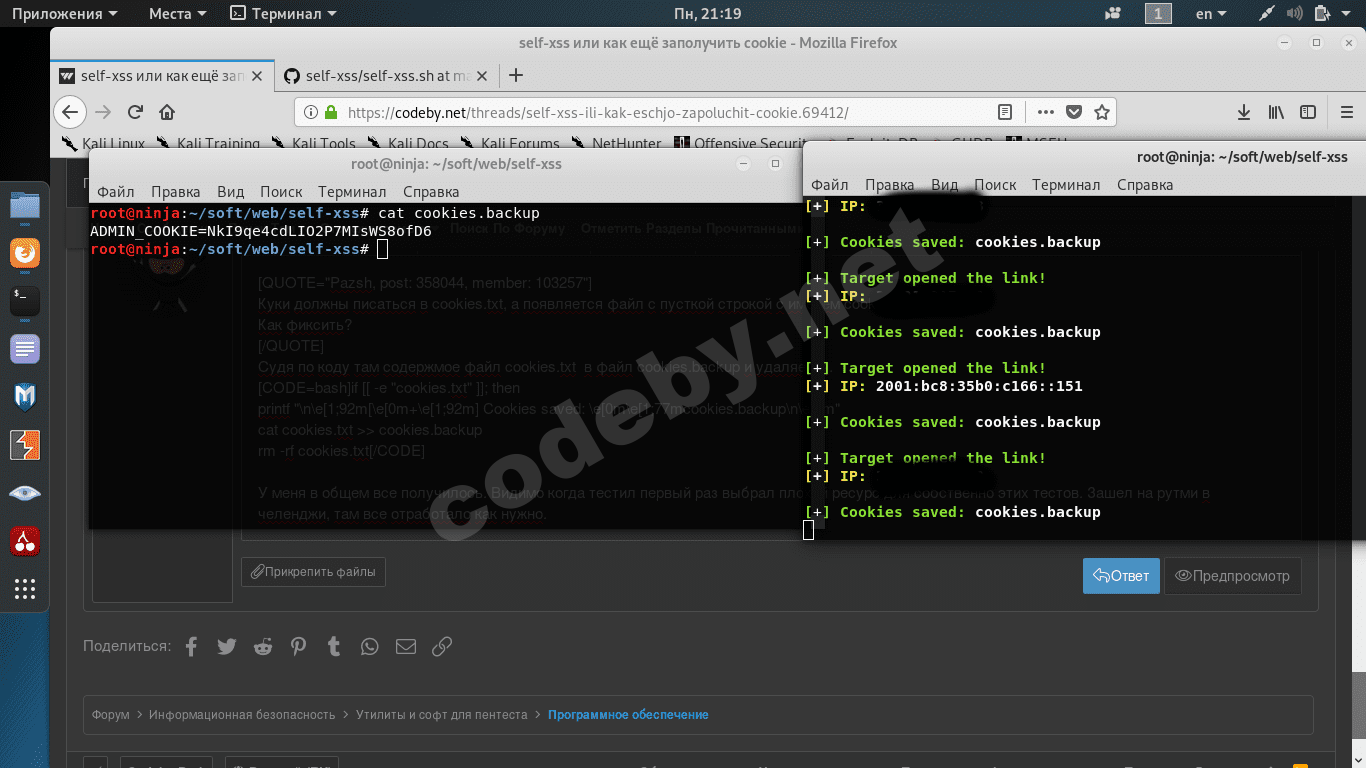
Task: Show applications grid in dock
Action: (25, 589)
